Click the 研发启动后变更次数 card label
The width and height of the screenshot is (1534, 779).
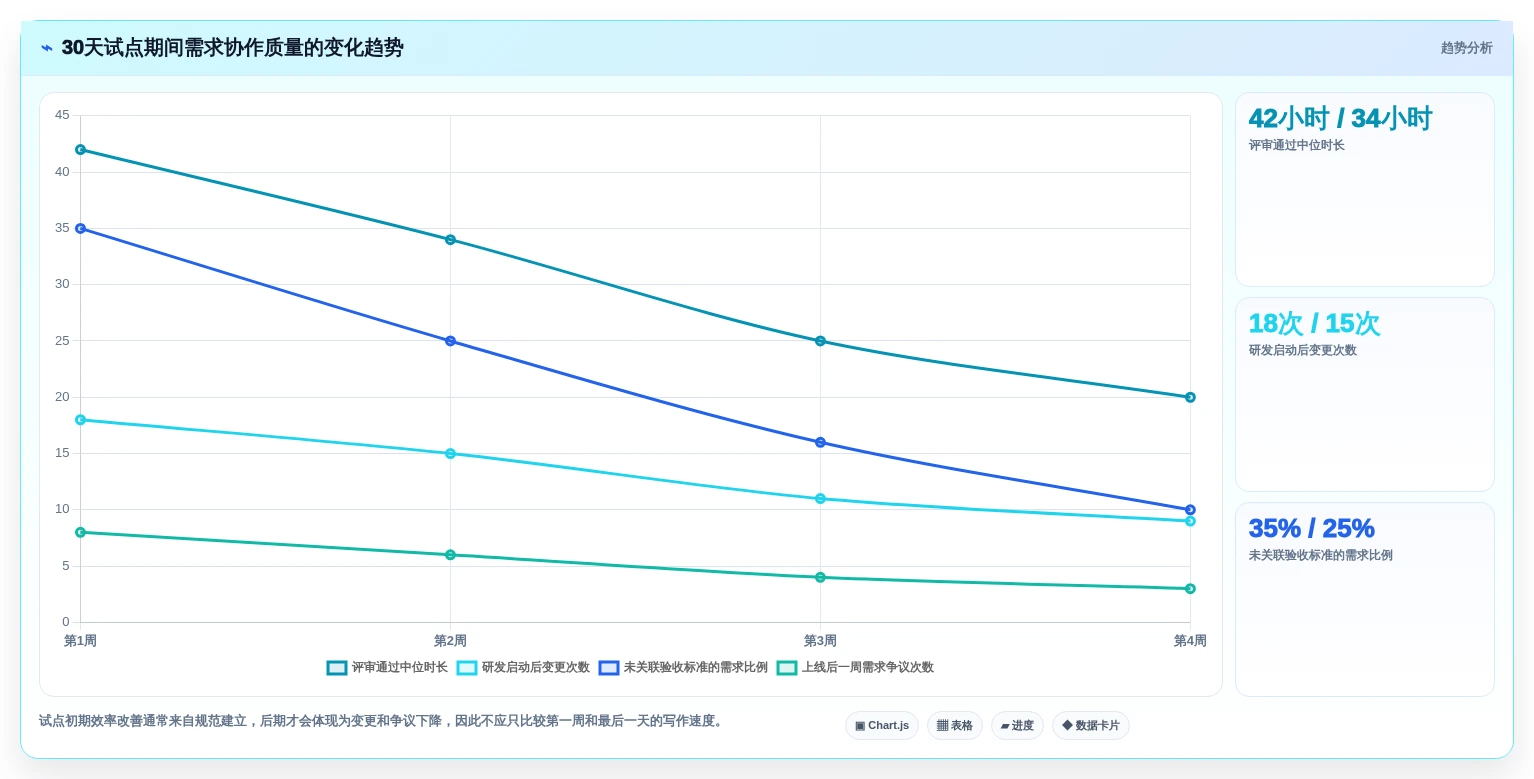1303,351
